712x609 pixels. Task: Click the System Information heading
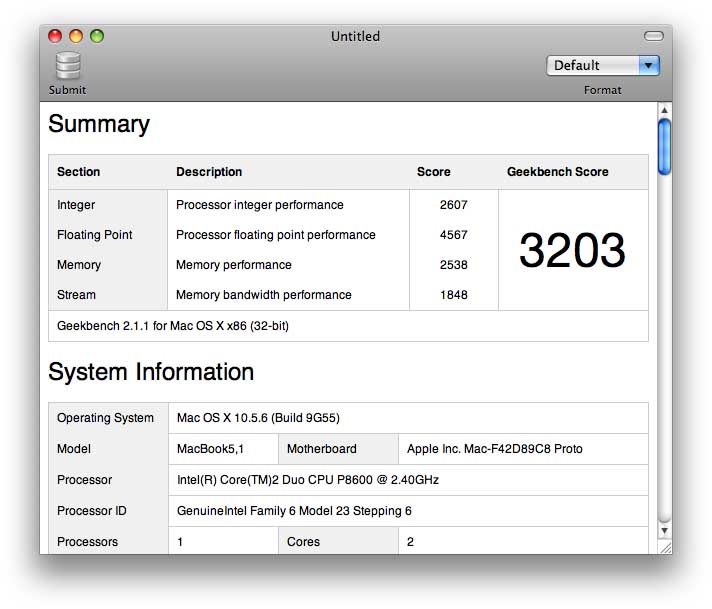(x=151, y=371)
